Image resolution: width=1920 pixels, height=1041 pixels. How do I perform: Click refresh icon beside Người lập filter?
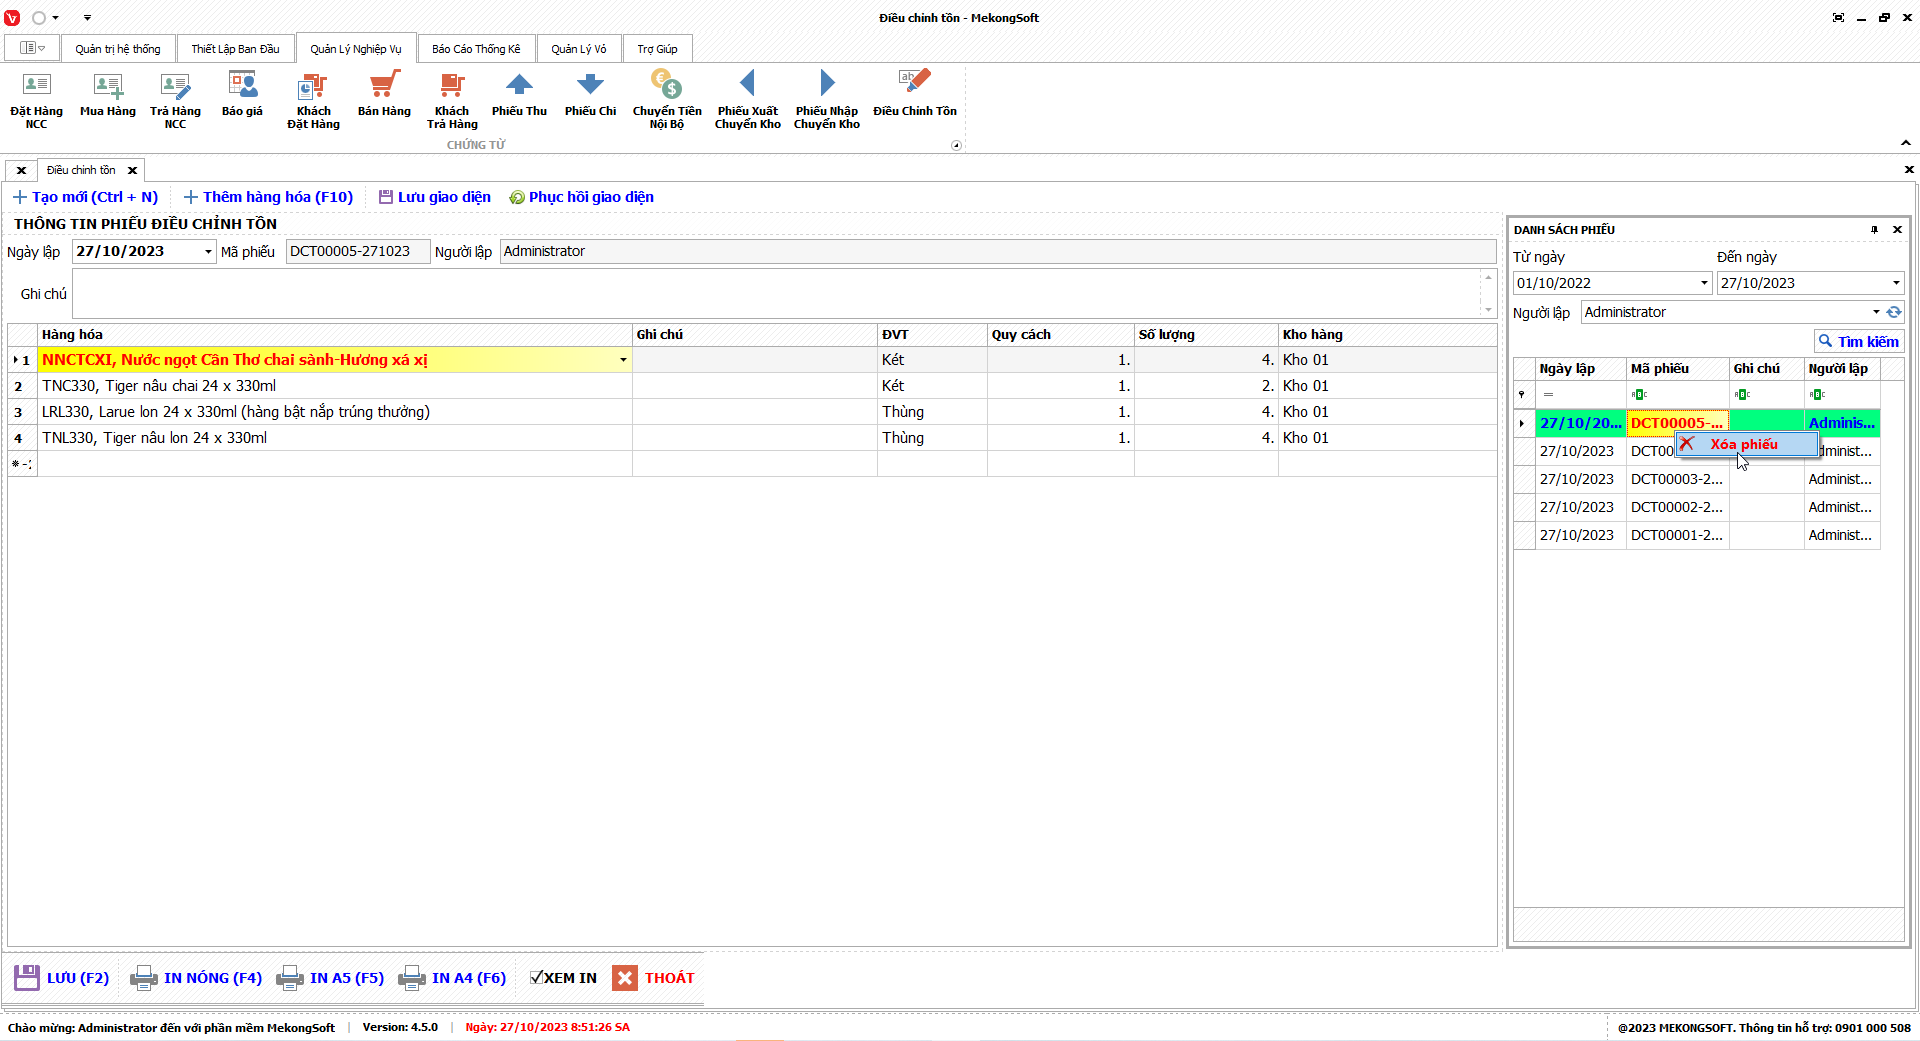tap(1894, 312)
